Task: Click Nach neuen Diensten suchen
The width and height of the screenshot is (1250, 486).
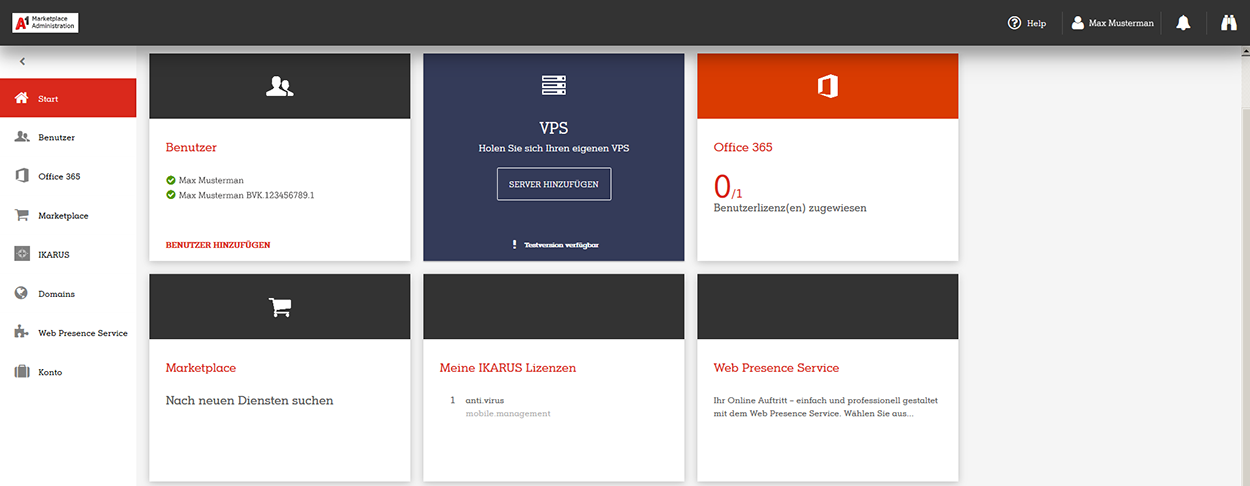Action: [249, 400]
